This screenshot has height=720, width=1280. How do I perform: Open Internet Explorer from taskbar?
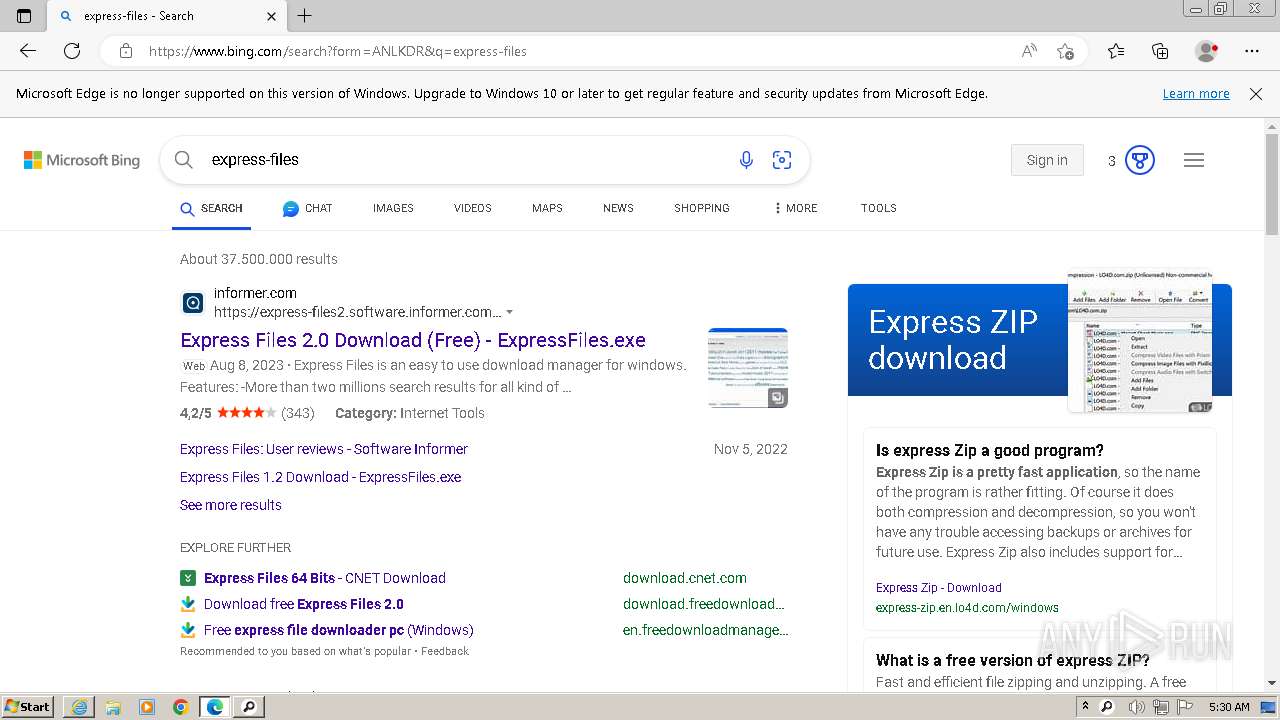point(79,707)
